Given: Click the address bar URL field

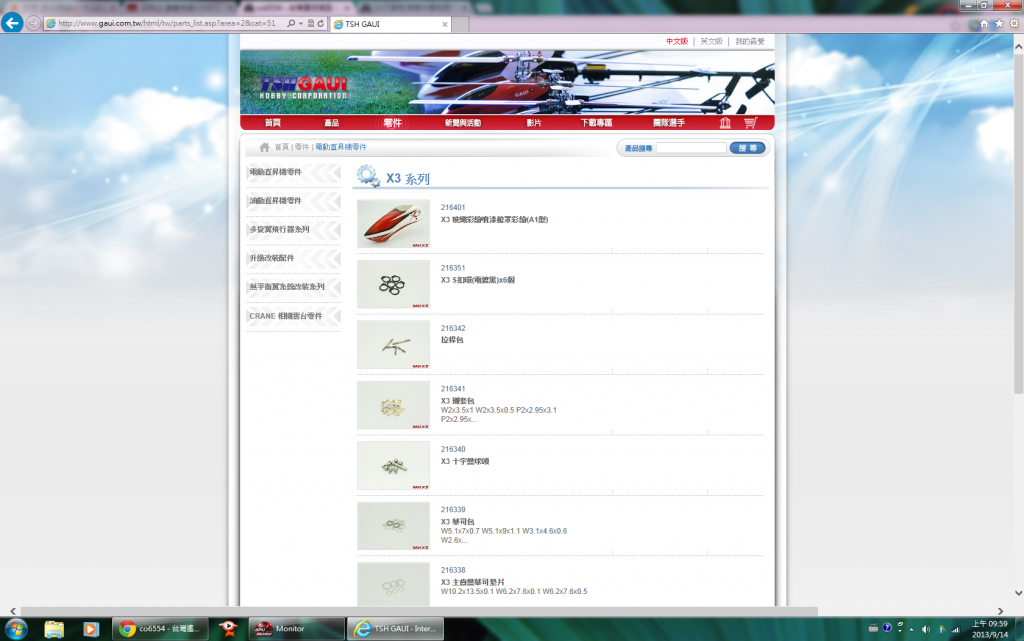Looking at the screenshot, I should [x=167, y=23].
